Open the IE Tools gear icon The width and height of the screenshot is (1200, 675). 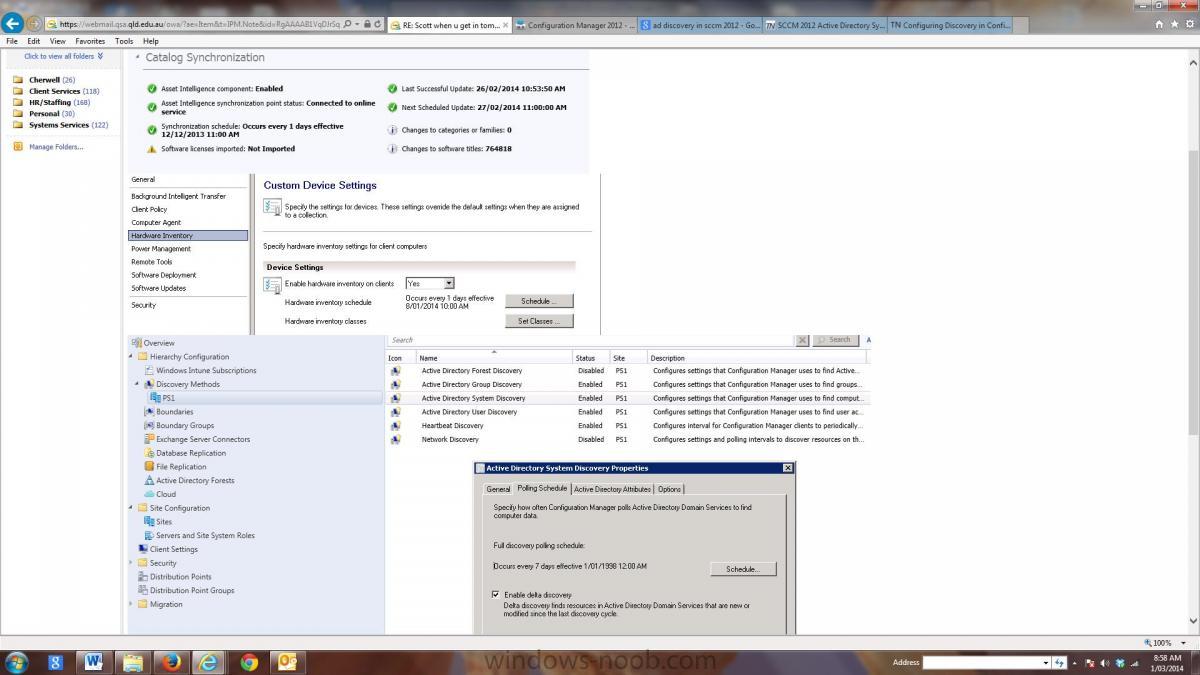(x=1188, y=23)
